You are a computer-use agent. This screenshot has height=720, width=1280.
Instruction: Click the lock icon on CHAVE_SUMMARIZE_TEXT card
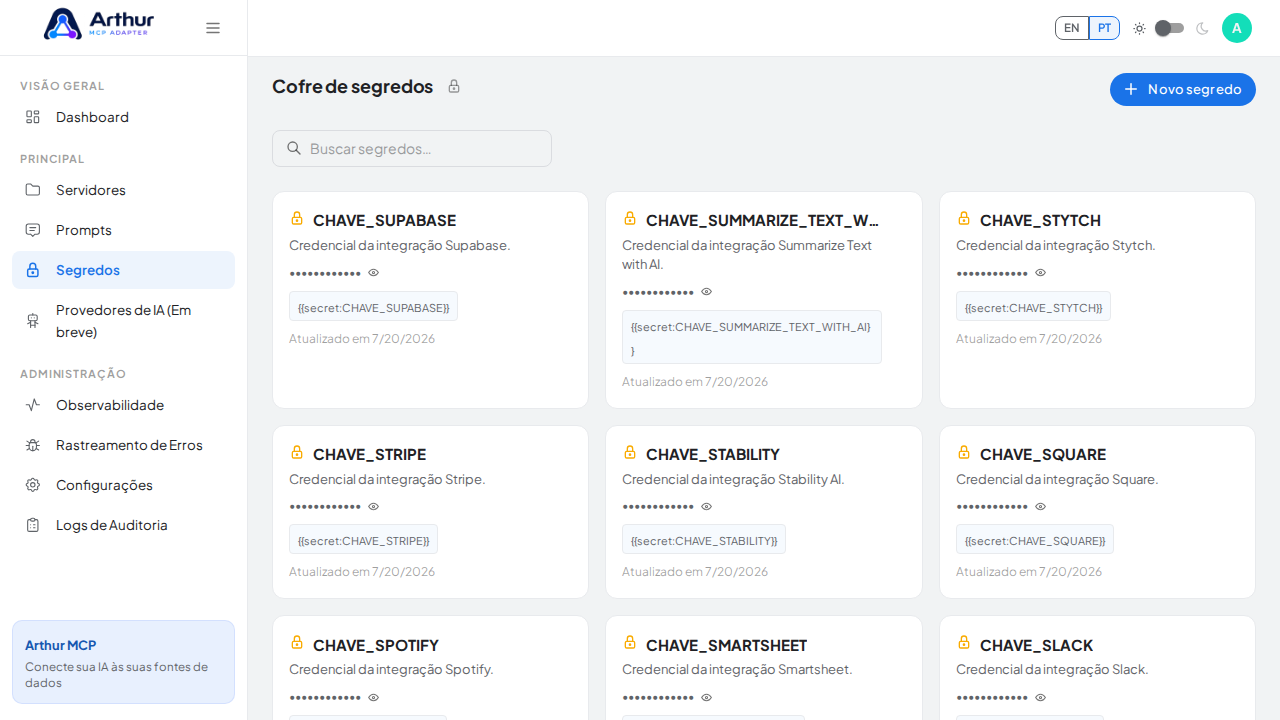(630, 218)
